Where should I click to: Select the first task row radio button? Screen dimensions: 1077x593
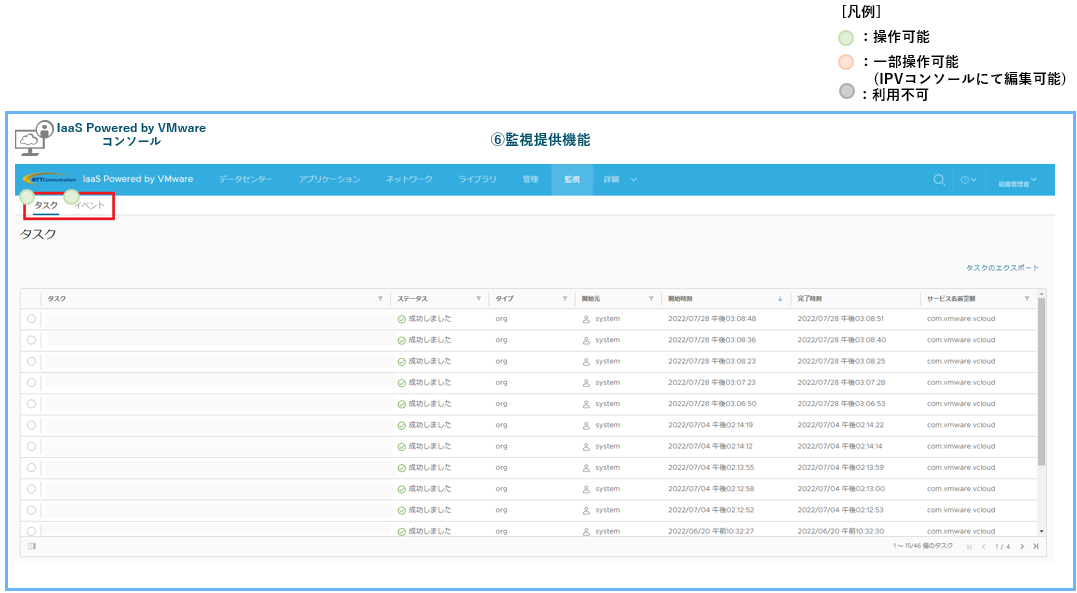pyautogui.click(x=32, y=319)
